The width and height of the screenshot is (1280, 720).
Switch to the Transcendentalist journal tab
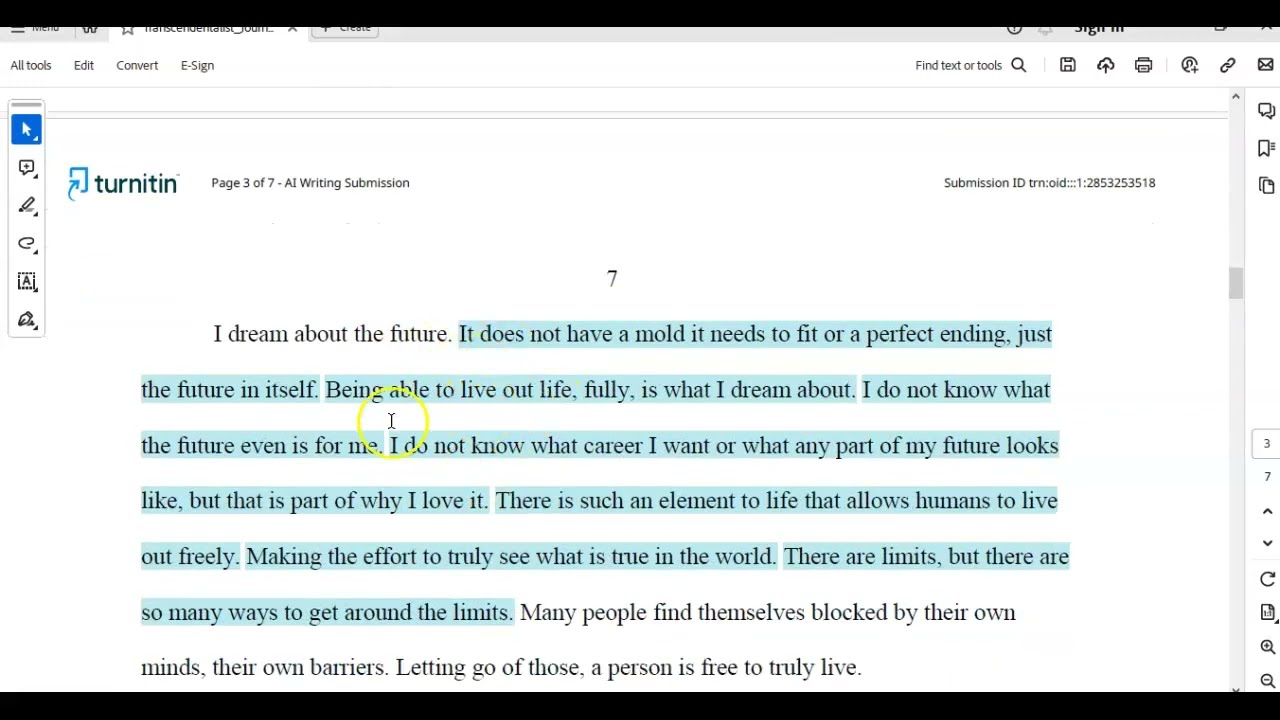(x=208, y=29)
